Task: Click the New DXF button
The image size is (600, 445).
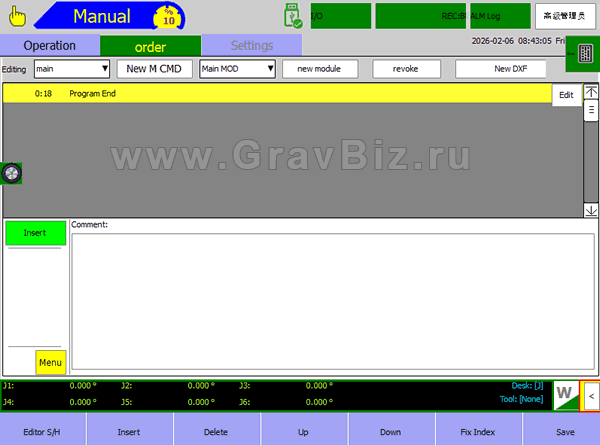Action: point(500,69)
